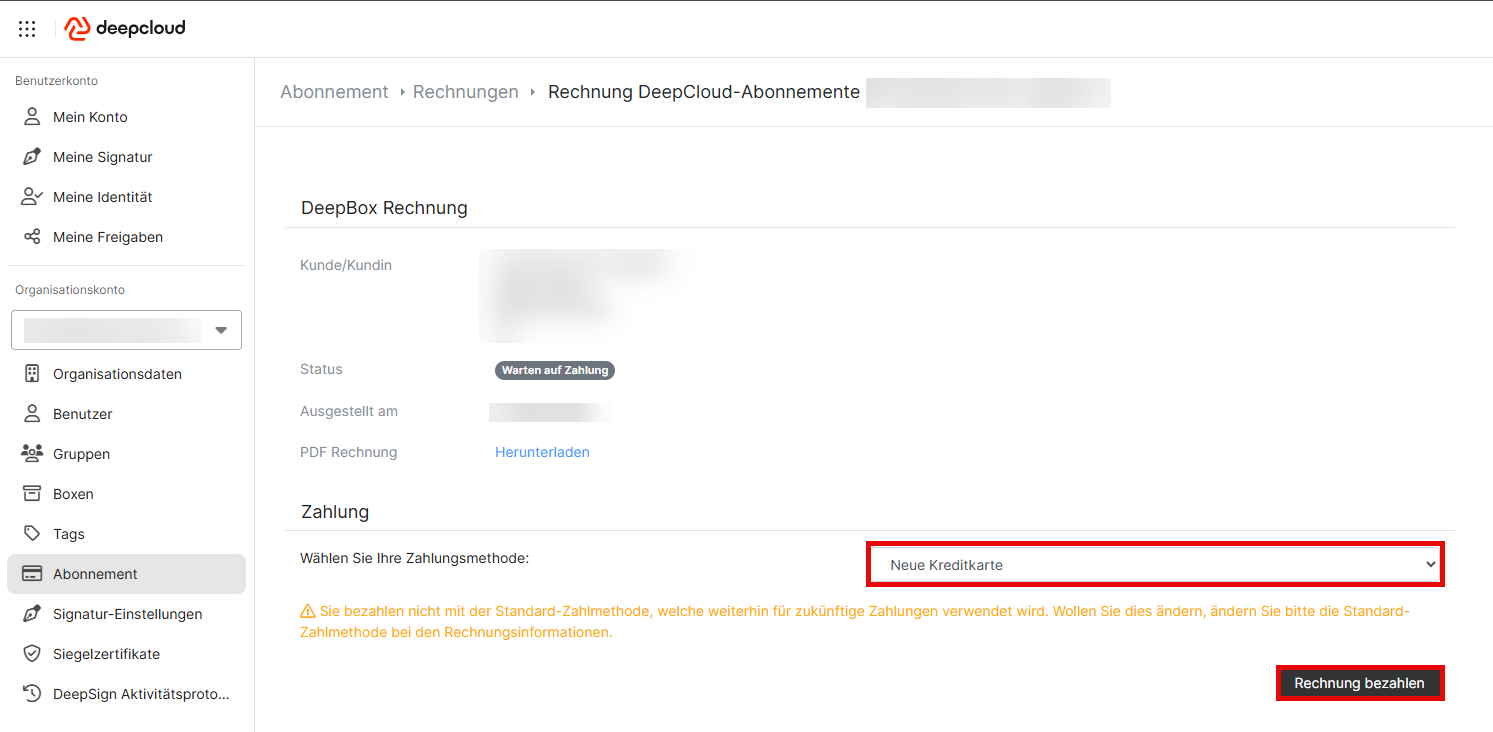The width and height of the screenshot is (1493, 732).
Task: Select the Abonnement sidebar item
Action: point(126,574)
